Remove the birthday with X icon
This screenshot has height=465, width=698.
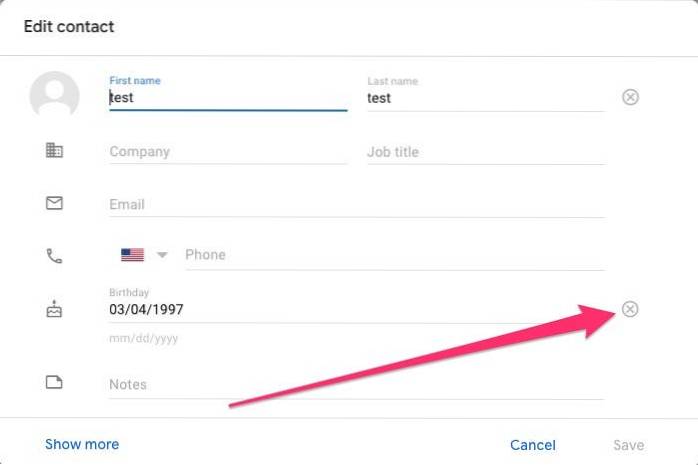630,309
